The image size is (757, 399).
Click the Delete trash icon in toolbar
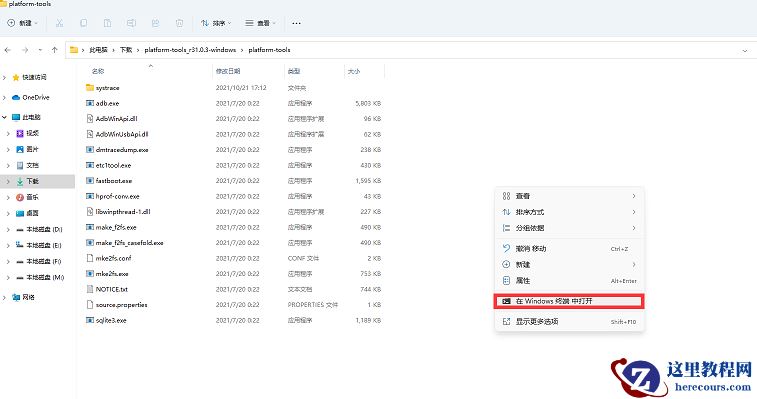coord(179,23)
